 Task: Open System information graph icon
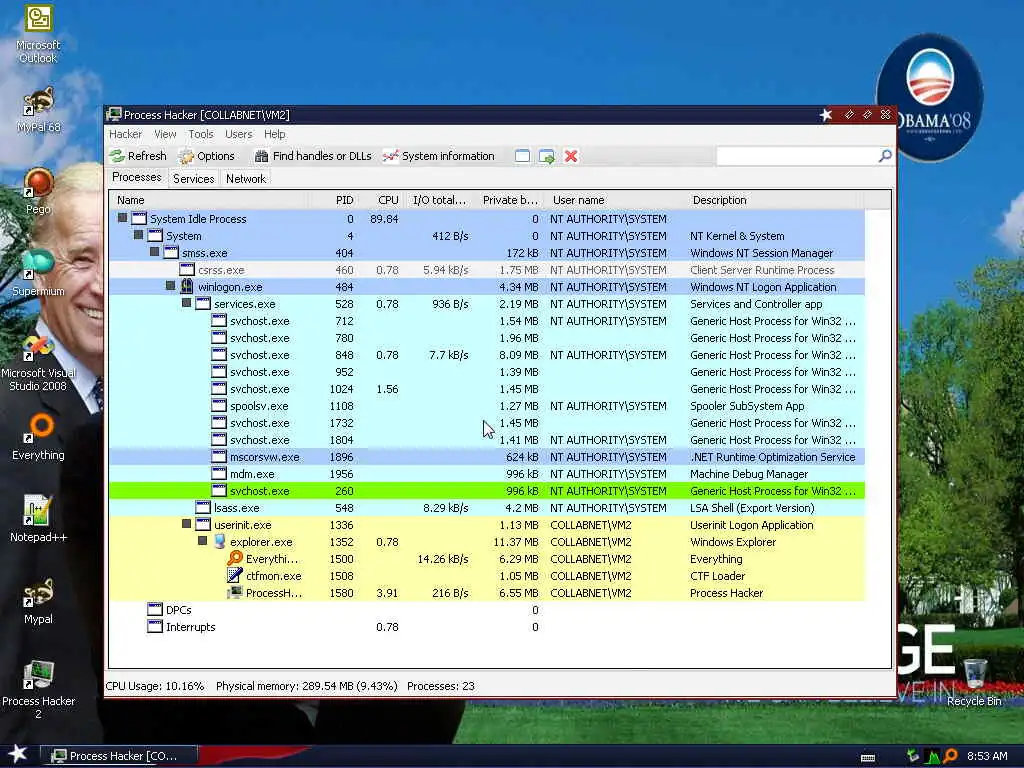point(391,156)
